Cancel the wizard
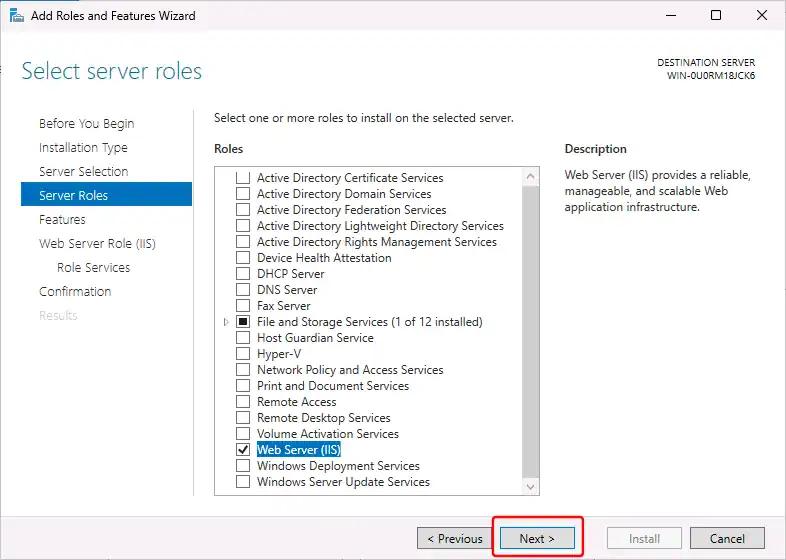This screenshot has width=786, height=560. (727, 538)
